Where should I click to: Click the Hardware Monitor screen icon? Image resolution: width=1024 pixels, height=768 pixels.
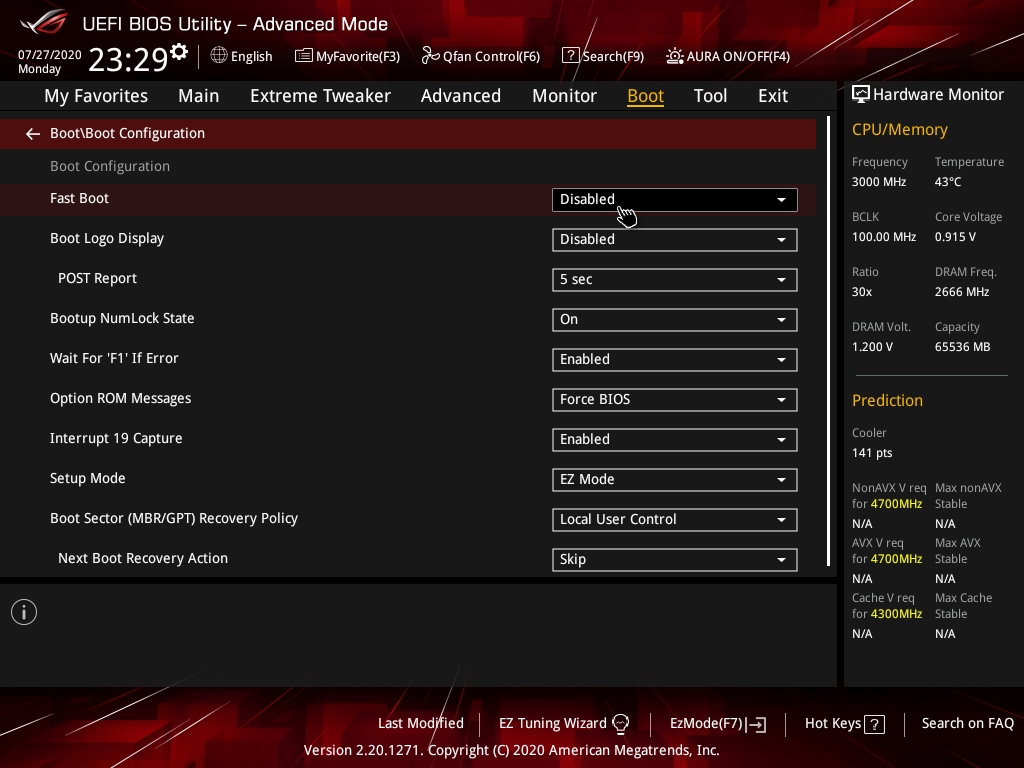pyautogui.click(x=861, y=95)
